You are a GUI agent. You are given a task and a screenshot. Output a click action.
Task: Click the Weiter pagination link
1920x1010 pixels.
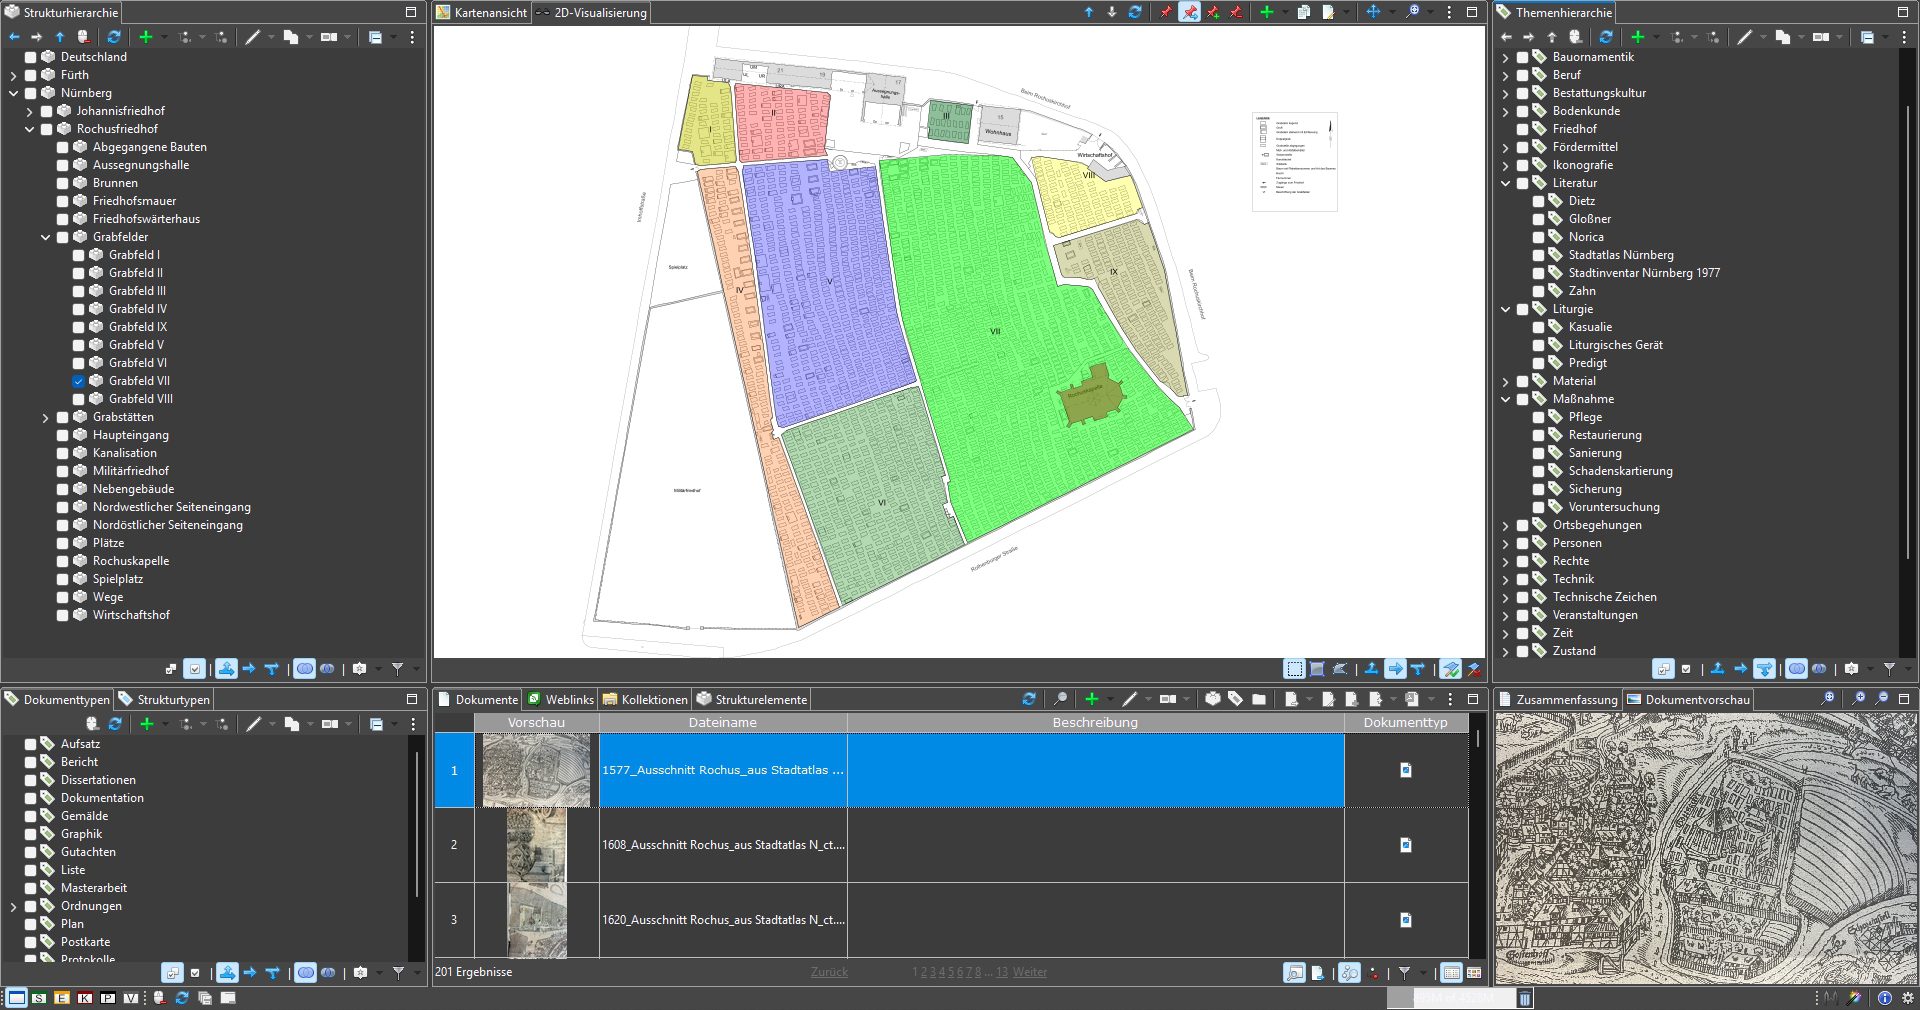[1030, 972]
